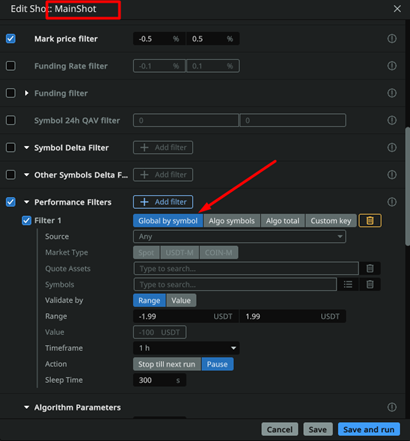Click the Save and run button
The height and width of the screenshot is (441, 410).
tap(369, 429)
